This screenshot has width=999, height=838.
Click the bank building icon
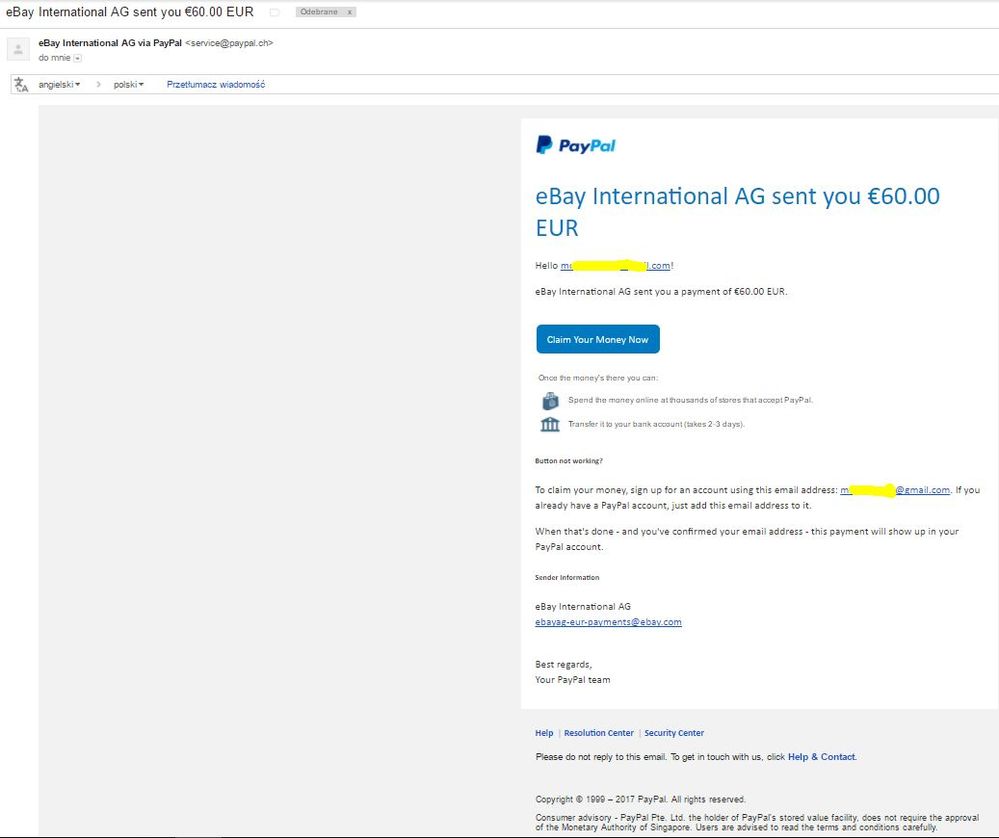point(550,425)
